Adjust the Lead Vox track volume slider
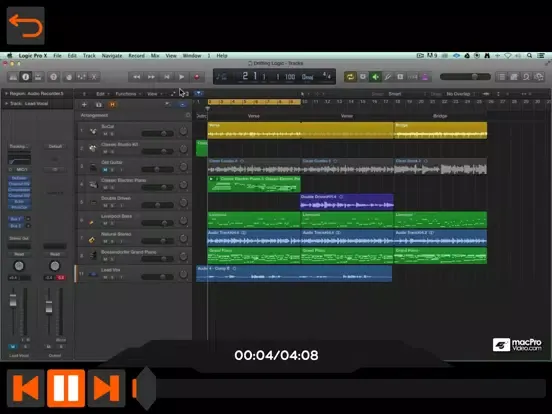 point(157,277)
